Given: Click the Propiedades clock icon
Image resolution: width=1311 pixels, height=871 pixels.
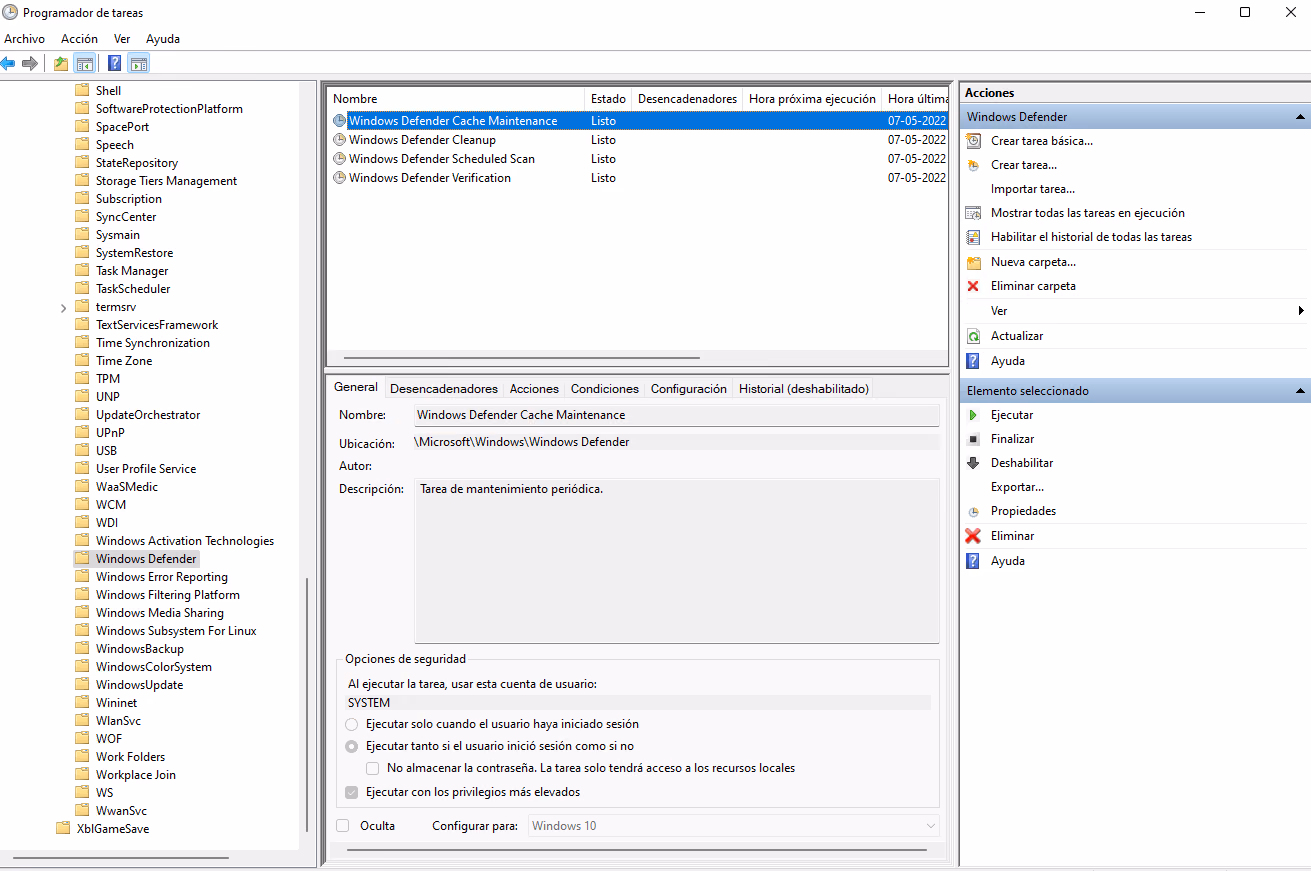Looking at the screenshot, I should point(973,511).
